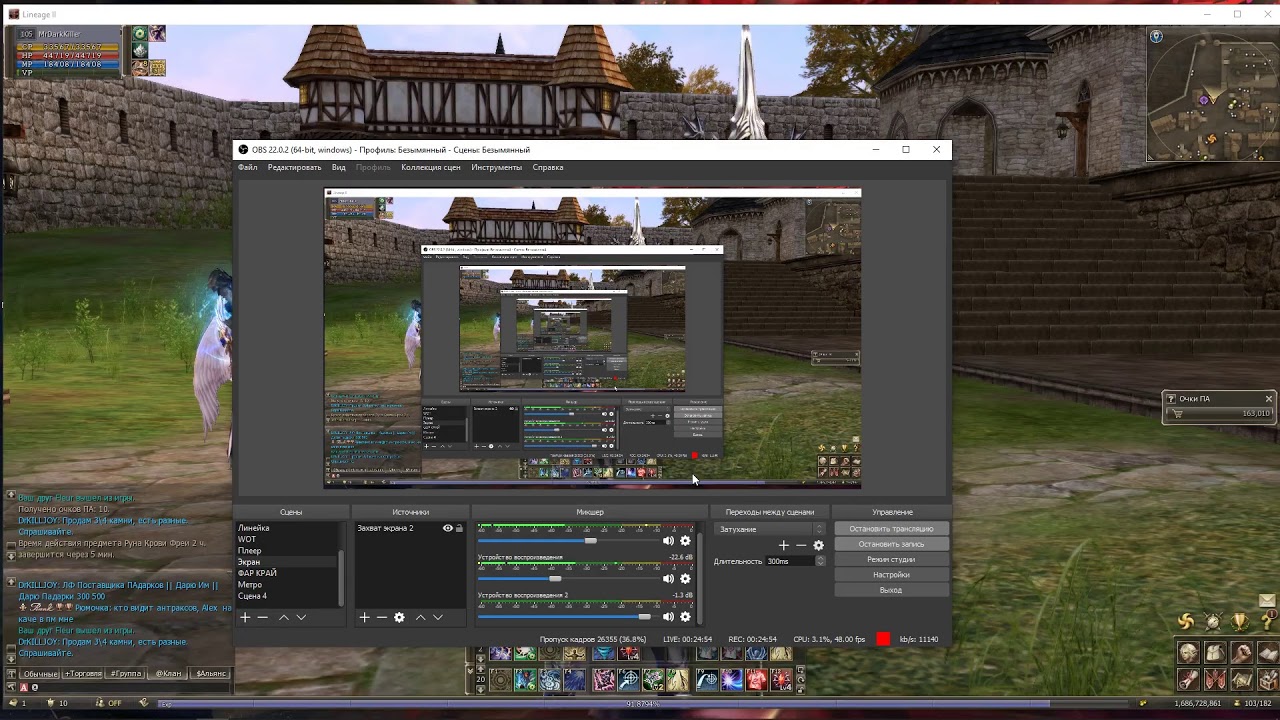Open Настройки settings button
Screen dimensions: 1280x720
tap(891, 575)
